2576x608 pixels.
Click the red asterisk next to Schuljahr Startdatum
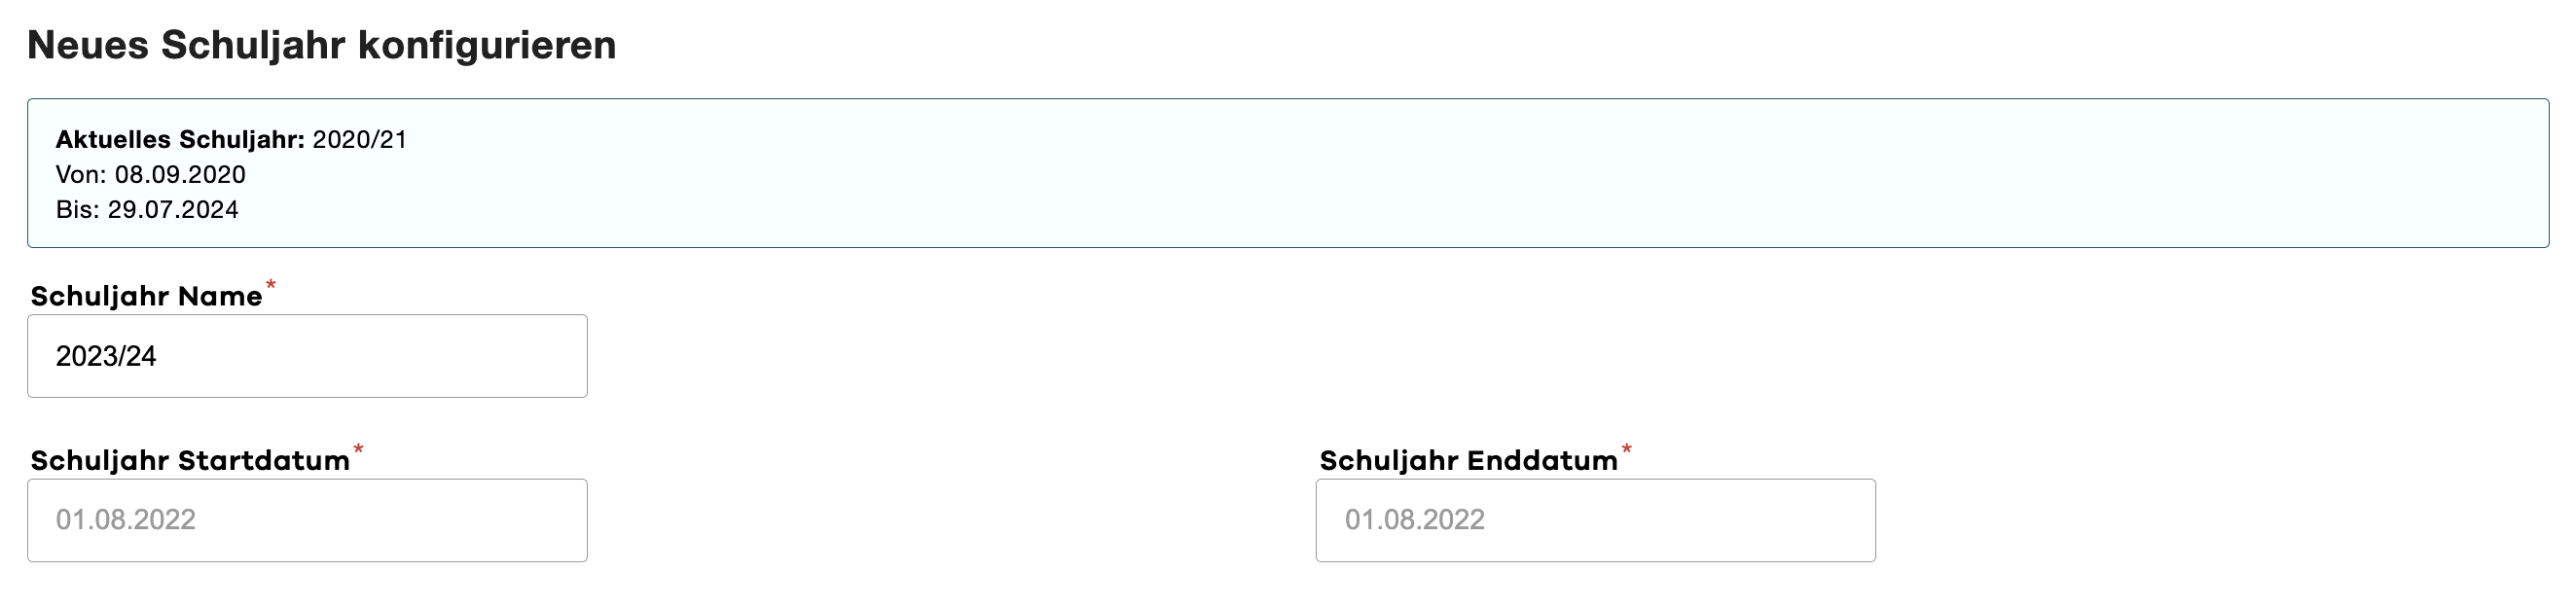click(359, 450)
